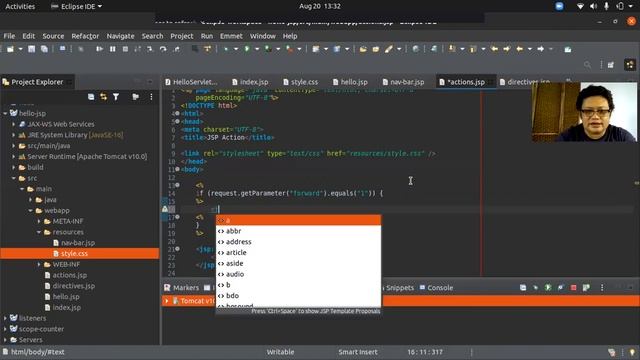Open Project Explorer view menu (three dots)
The height and width of the screenshot is (360, 640).
tap(151, 97)
